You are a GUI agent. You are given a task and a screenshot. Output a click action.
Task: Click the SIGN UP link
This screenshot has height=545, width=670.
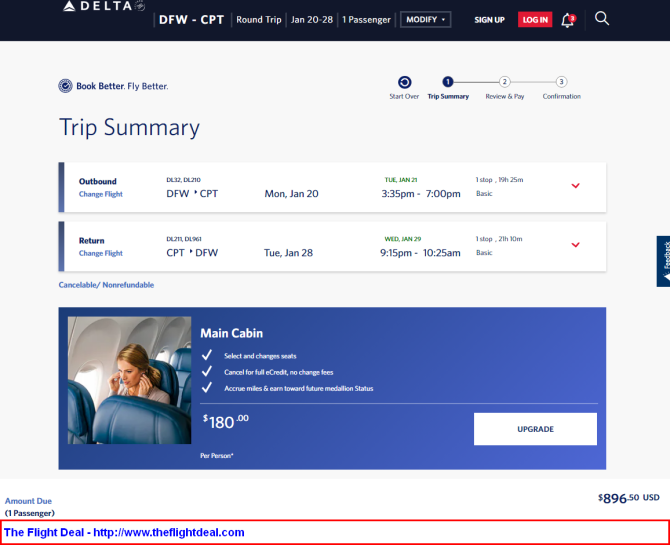pyautogui.click(x=489, y=20)
